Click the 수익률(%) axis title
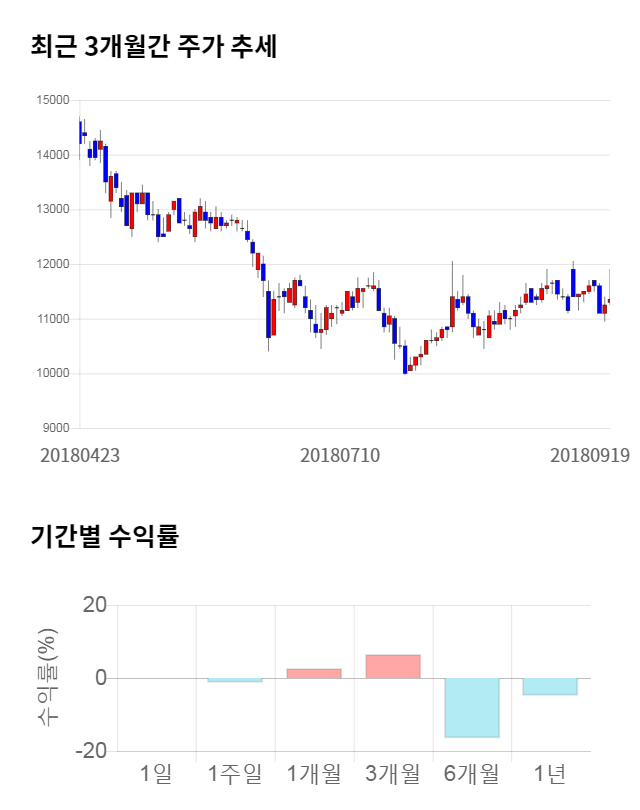This screenshot has height=810, width=640. pos(47,677)
